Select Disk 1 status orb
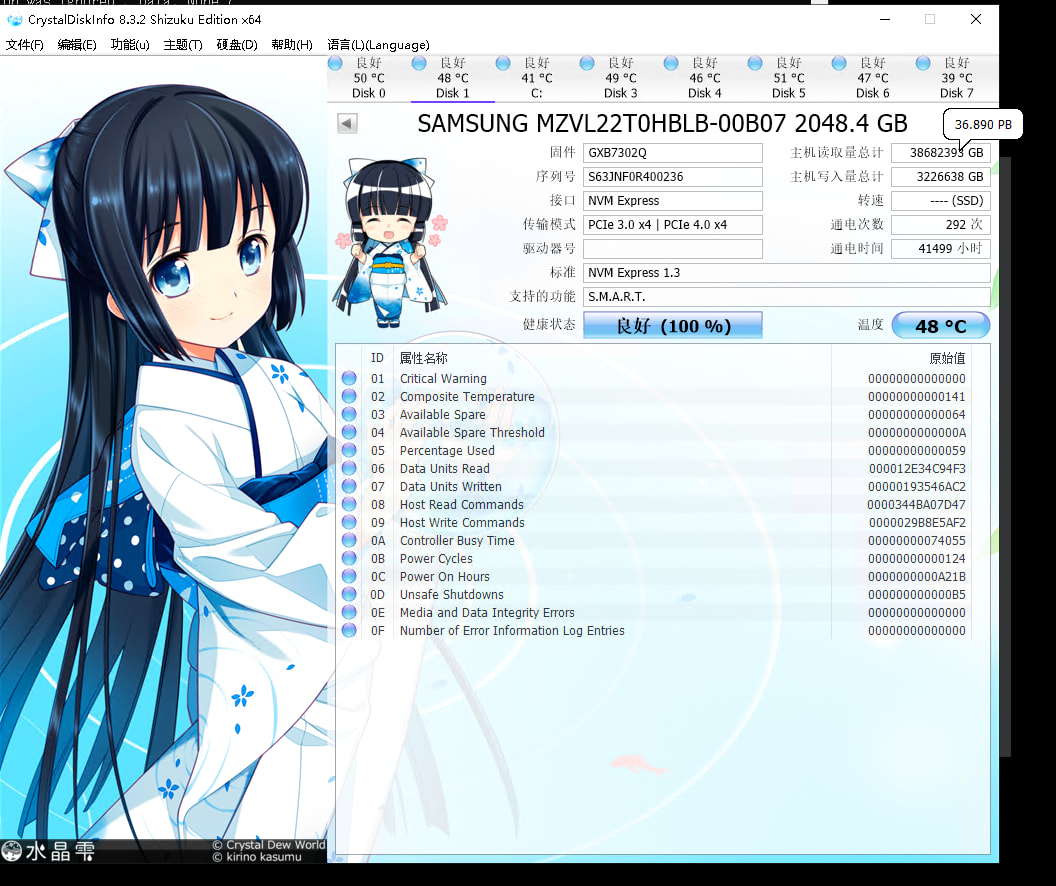Viewport: 1056px width, 886px height. coord(419,63)
